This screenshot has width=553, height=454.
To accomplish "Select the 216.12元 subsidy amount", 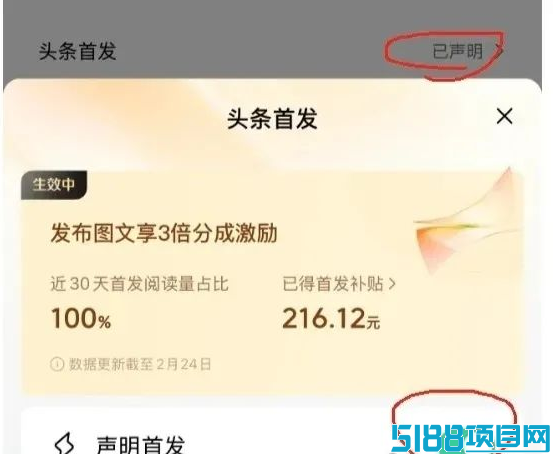I will [x=331, y=319].
